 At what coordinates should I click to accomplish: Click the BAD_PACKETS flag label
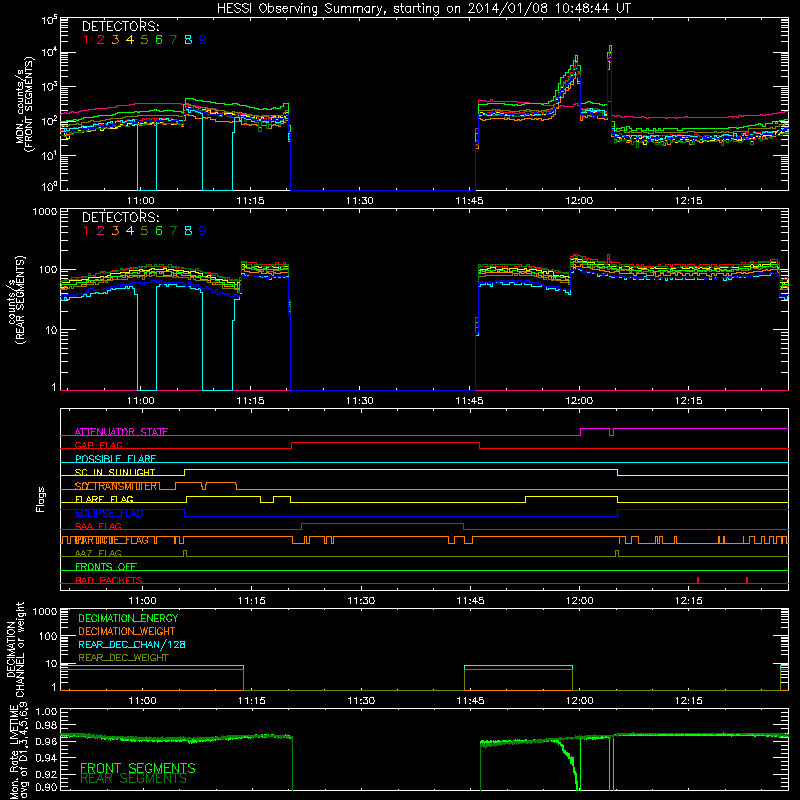click(109, 580)
